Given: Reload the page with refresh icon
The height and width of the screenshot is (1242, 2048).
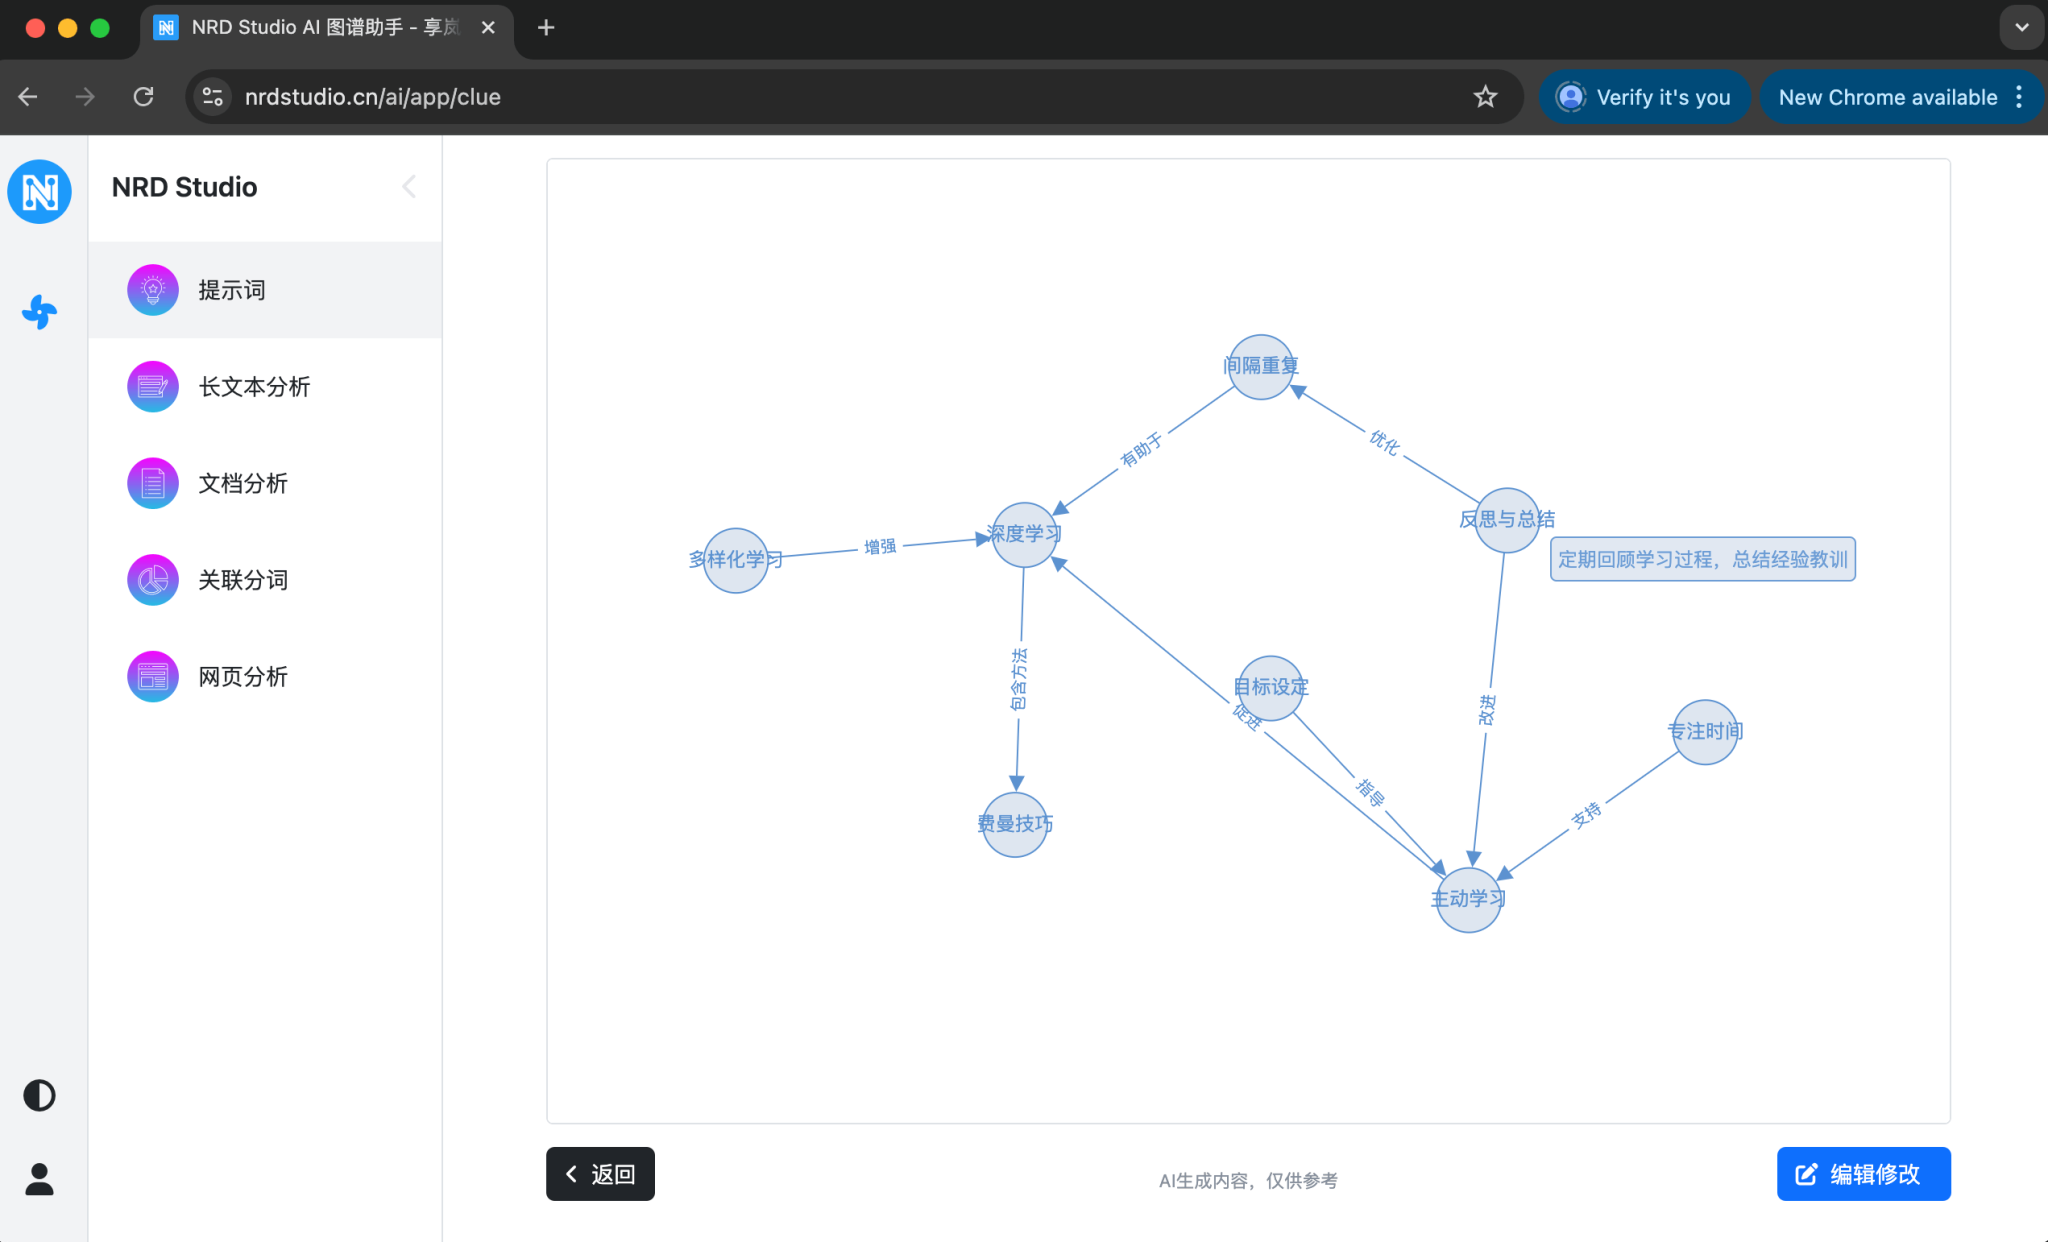Looking at the screenshot, I should coord(143,97).
